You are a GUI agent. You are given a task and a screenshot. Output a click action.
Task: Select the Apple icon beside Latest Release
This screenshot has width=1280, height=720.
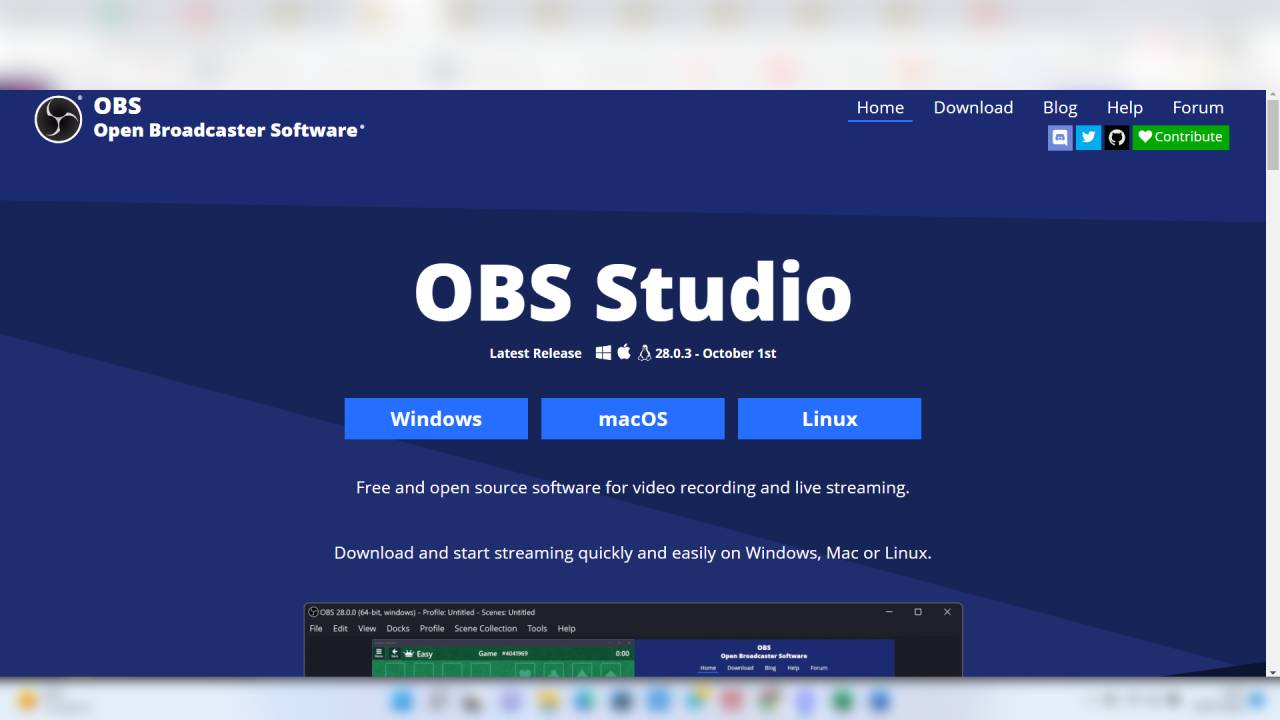pyautogui.click(x=623, y=352)
